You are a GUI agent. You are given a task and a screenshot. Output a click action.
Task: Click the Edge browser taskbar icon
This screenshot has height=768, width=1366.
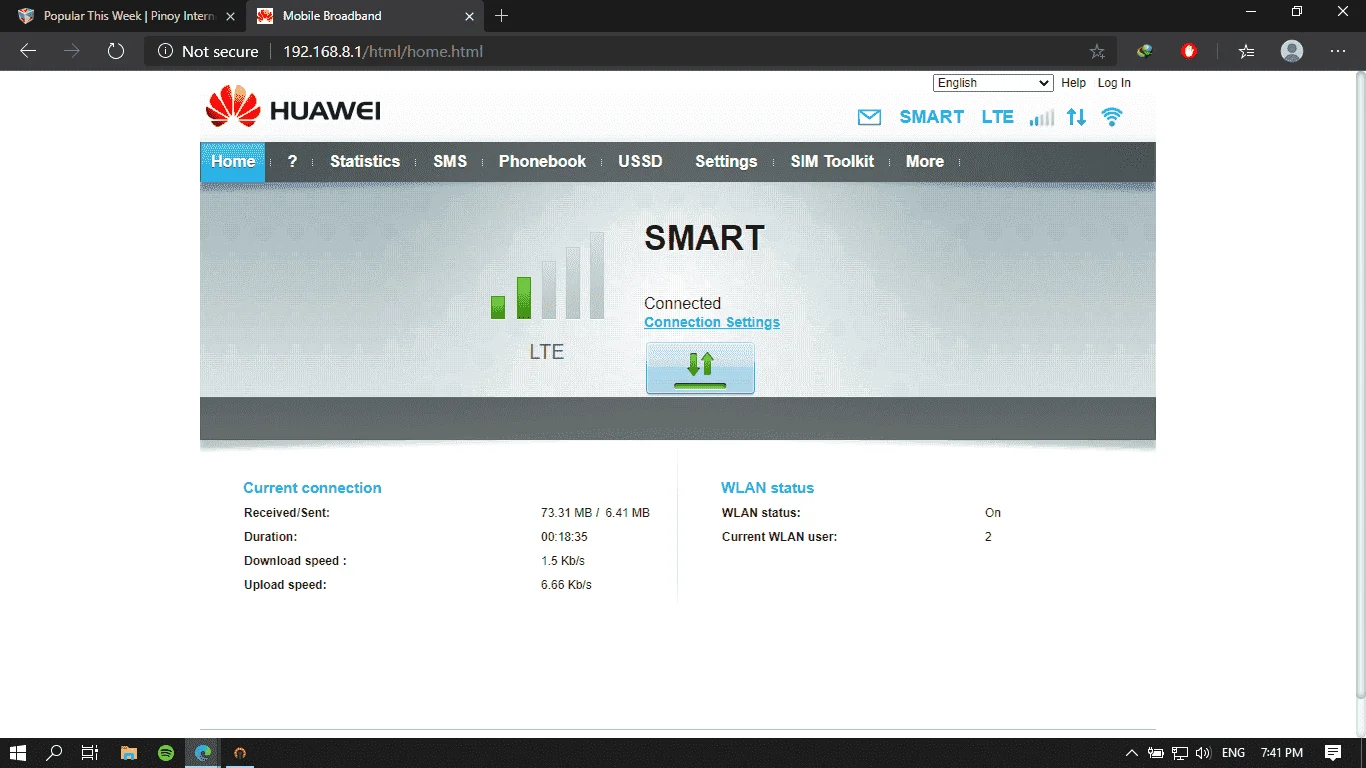tap(203, 752)
